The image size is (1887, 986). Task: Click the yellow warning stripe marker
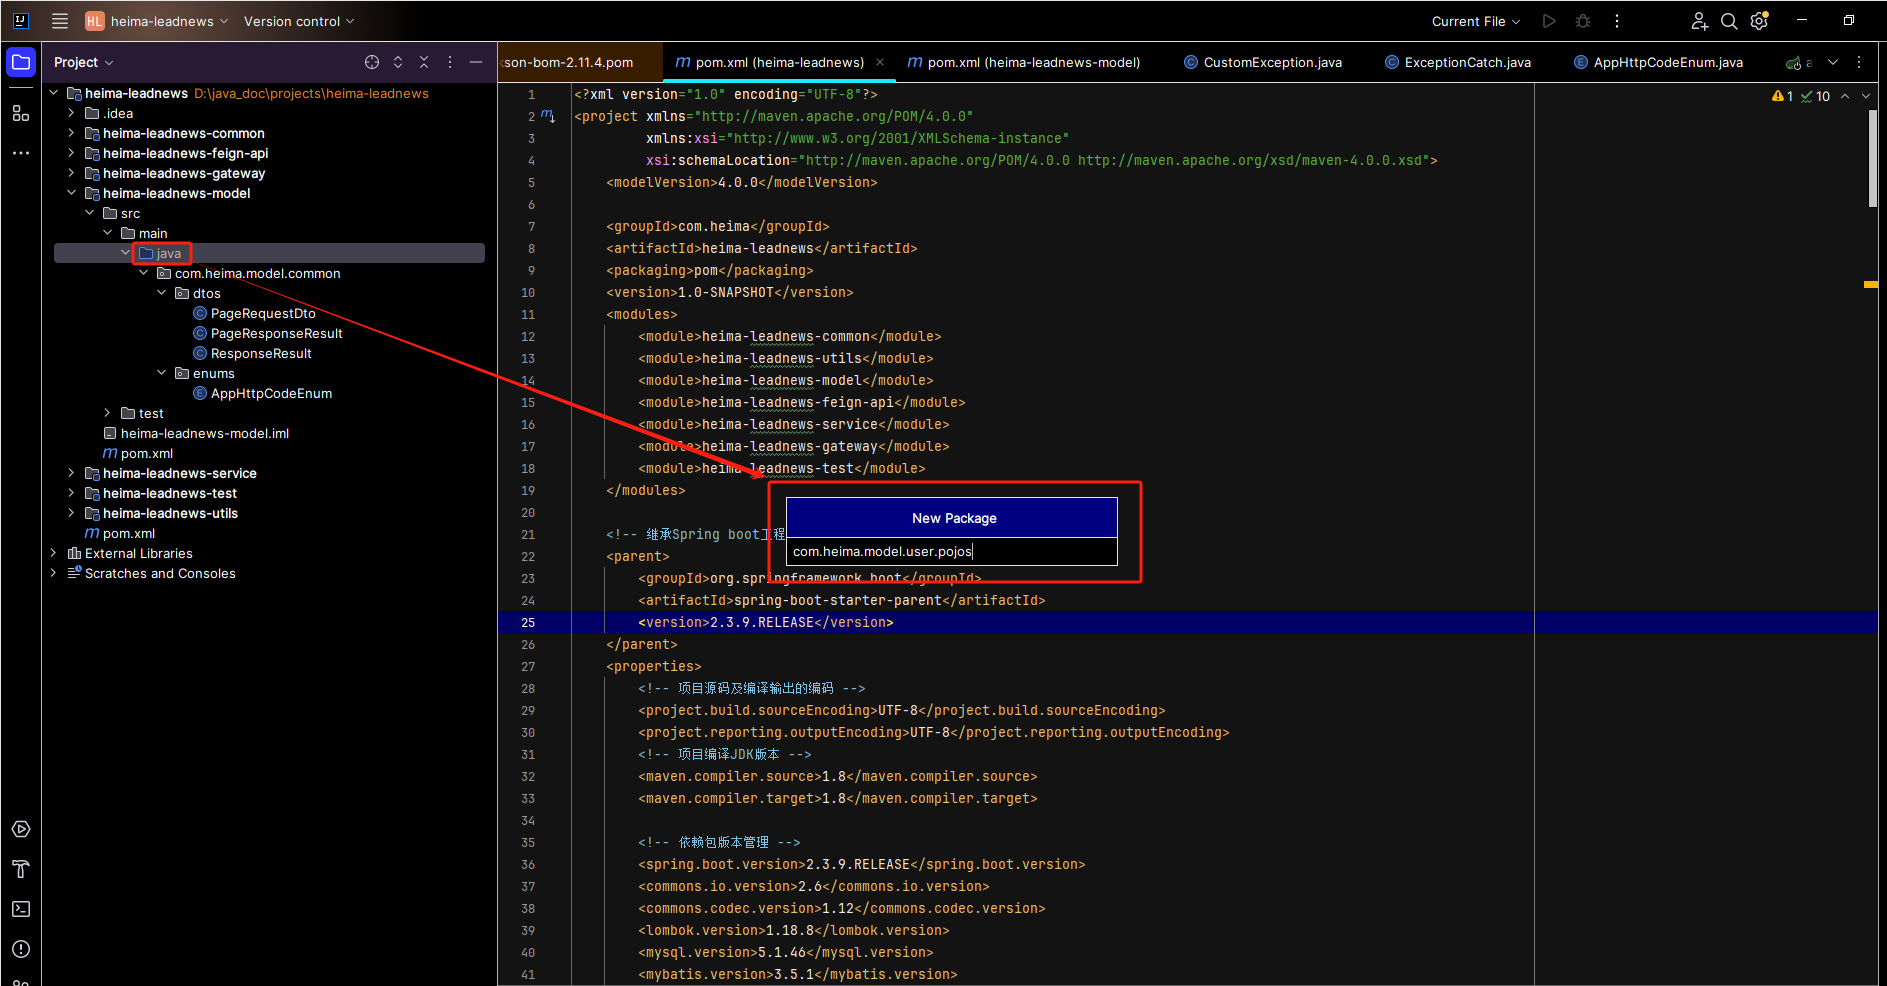pos(1871,285)
